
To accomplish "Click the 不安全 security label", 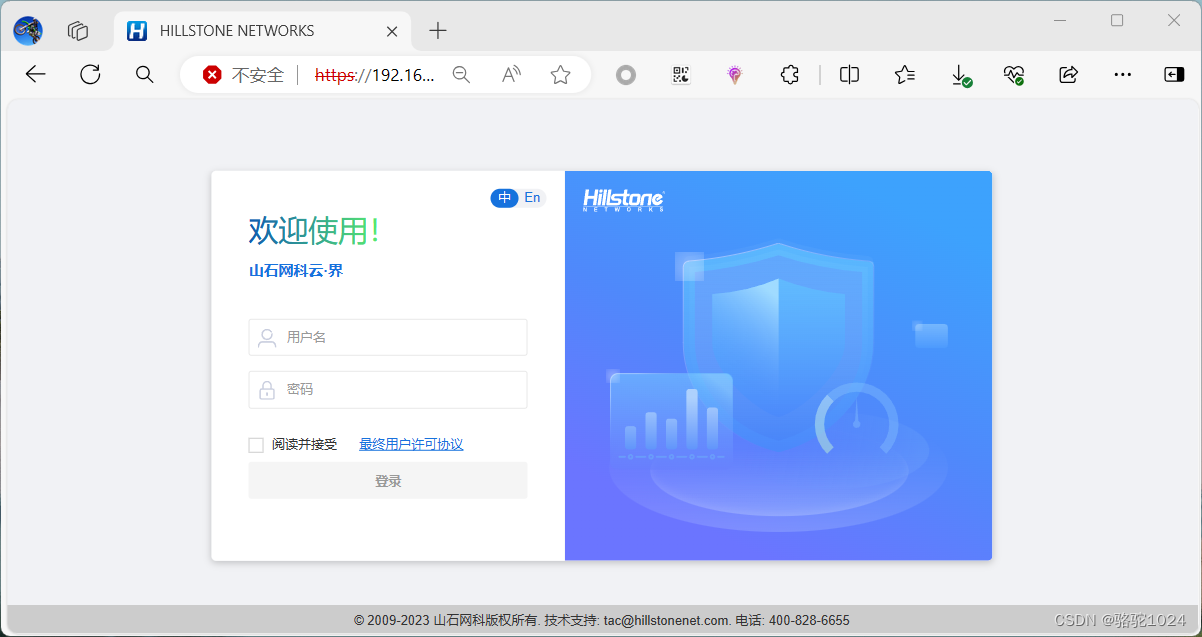I will click(x=258, y=75).
